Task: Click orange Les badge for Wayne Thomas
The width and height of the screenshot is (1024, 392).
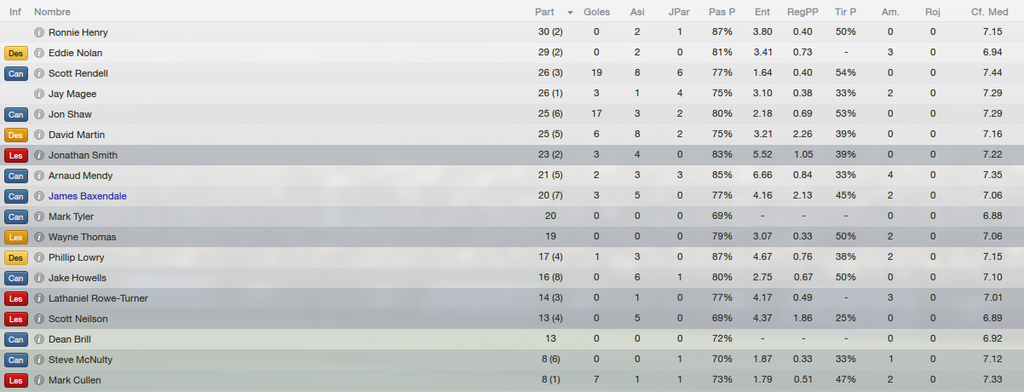Action: click(x=16, y=237)
